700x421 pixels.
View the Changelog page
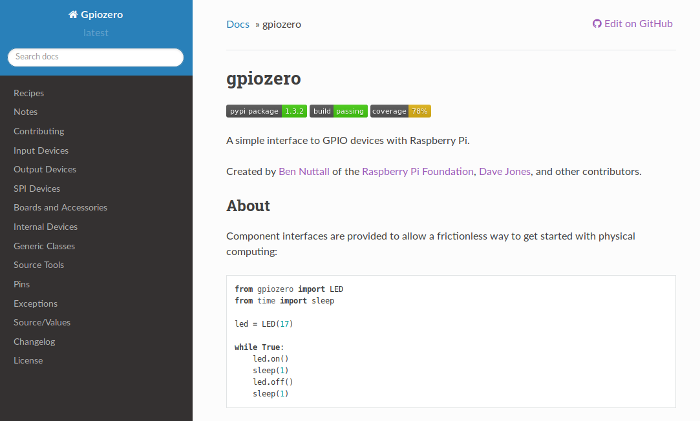click(34, 342)
